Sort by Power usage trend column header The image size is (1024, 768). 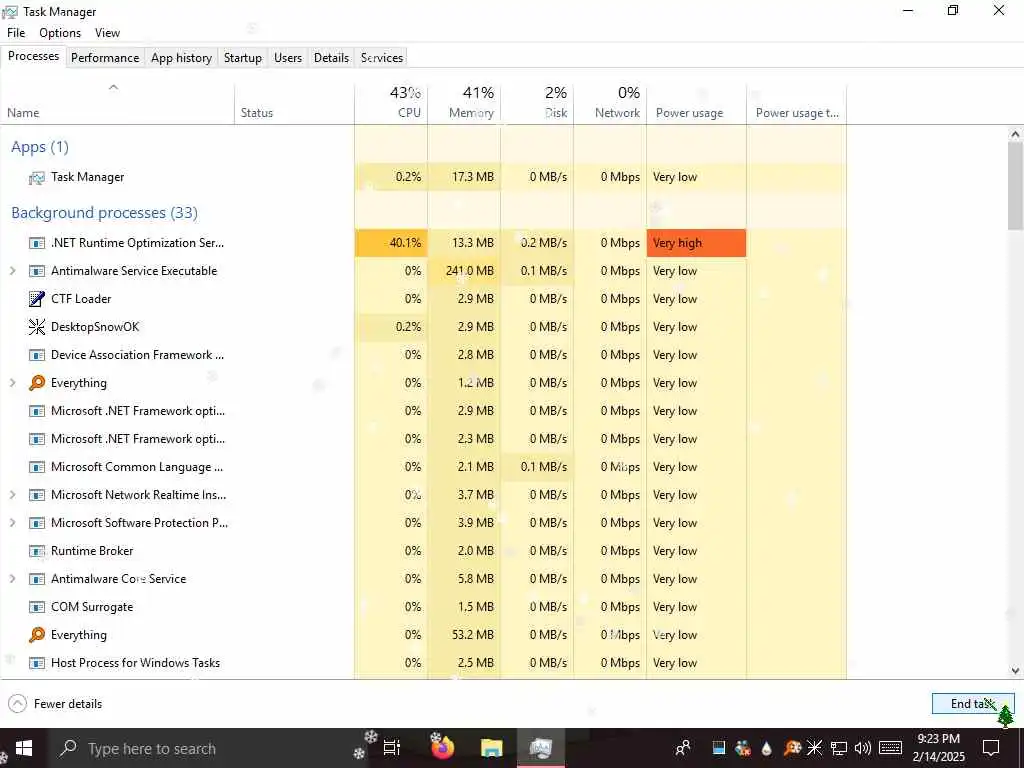pyautogui.click(x=797, y=104)
